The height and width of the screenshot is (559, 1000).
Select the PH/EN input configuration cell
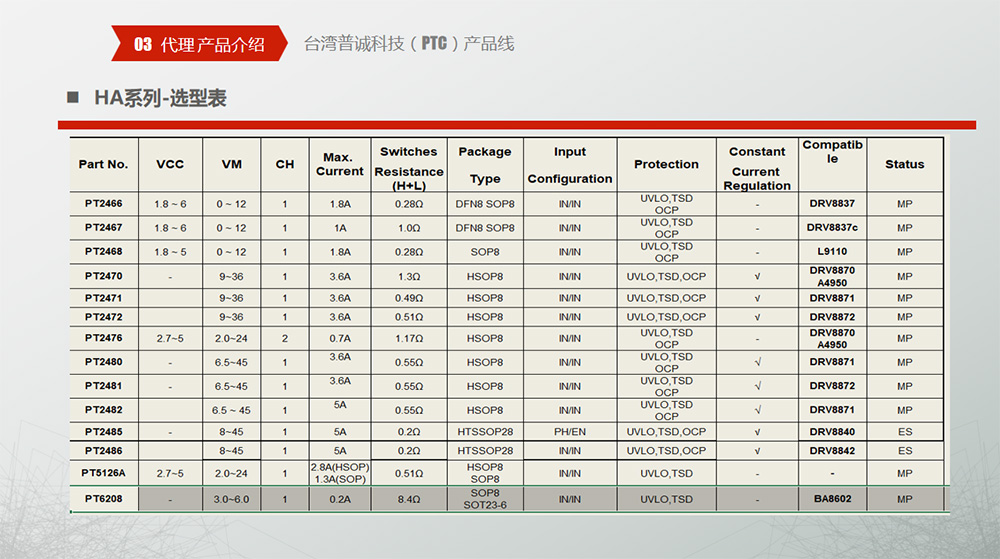click(570, 432)
